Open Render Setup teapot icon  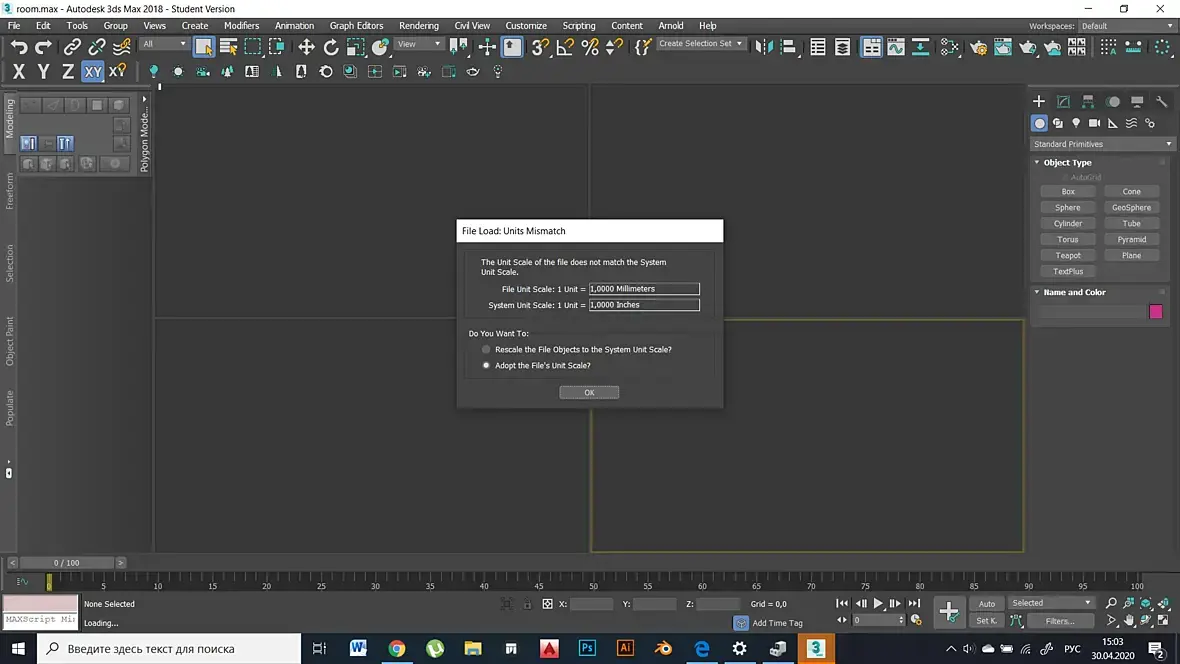pyautogui.click(x=979, y=47)
